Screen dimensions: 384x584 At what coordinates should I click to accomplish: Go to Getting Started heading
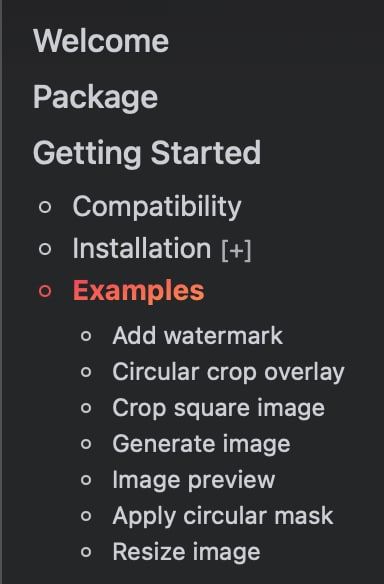click(x=147, y=153)
